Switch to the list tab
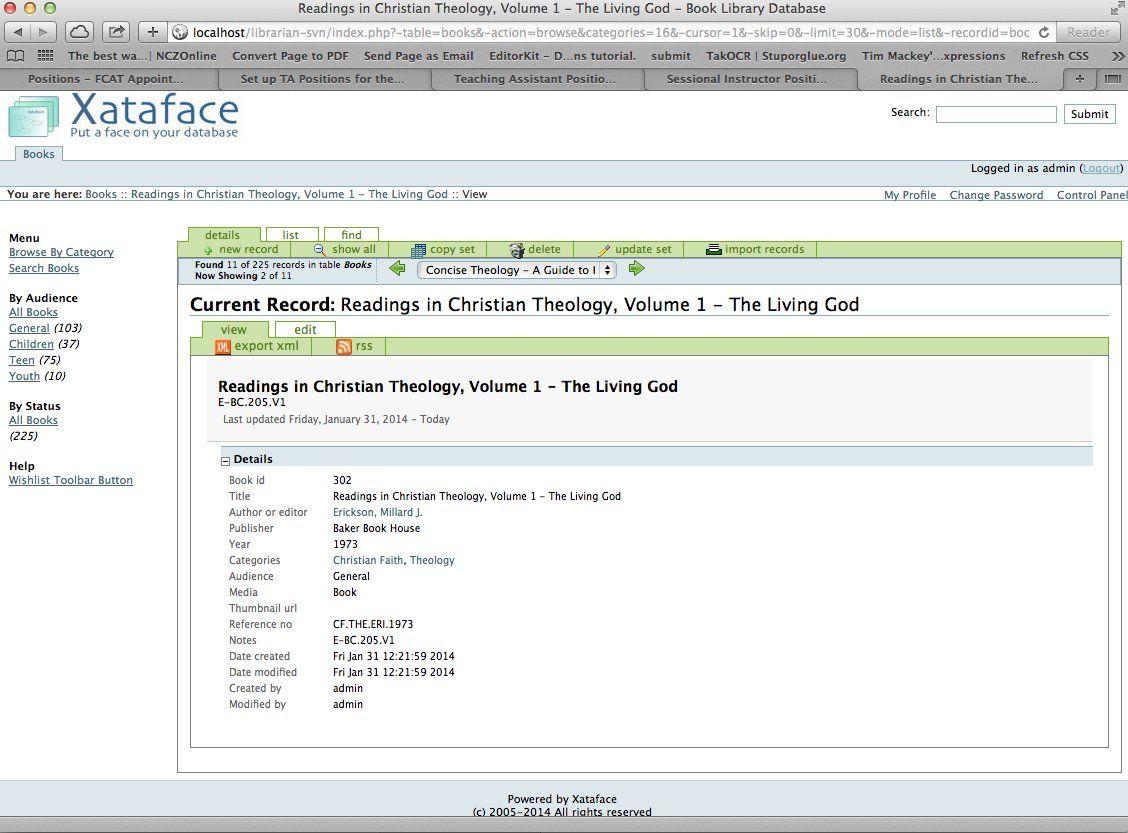 coord(291,235)
